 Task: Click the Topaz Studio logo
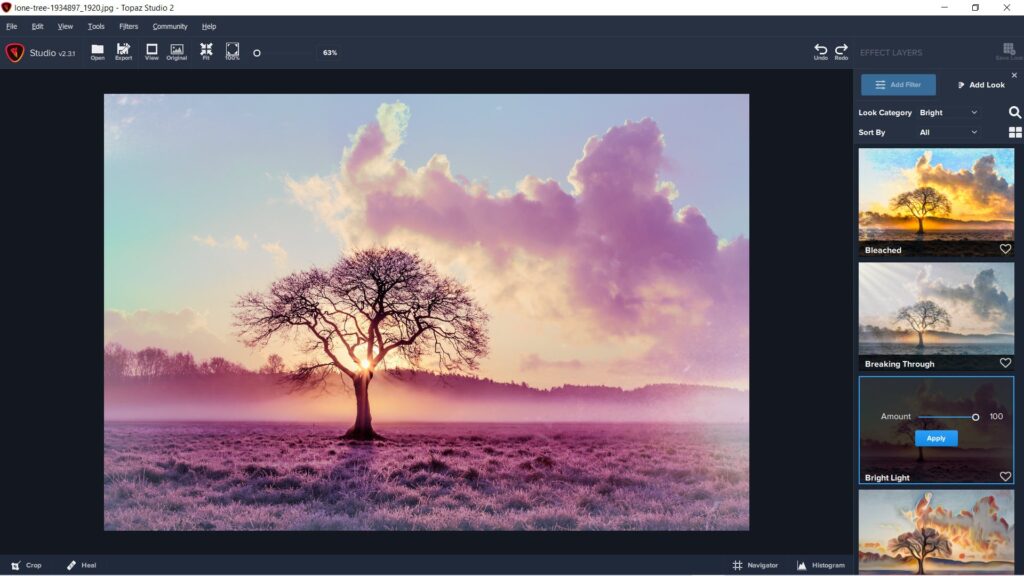point(14,52)
